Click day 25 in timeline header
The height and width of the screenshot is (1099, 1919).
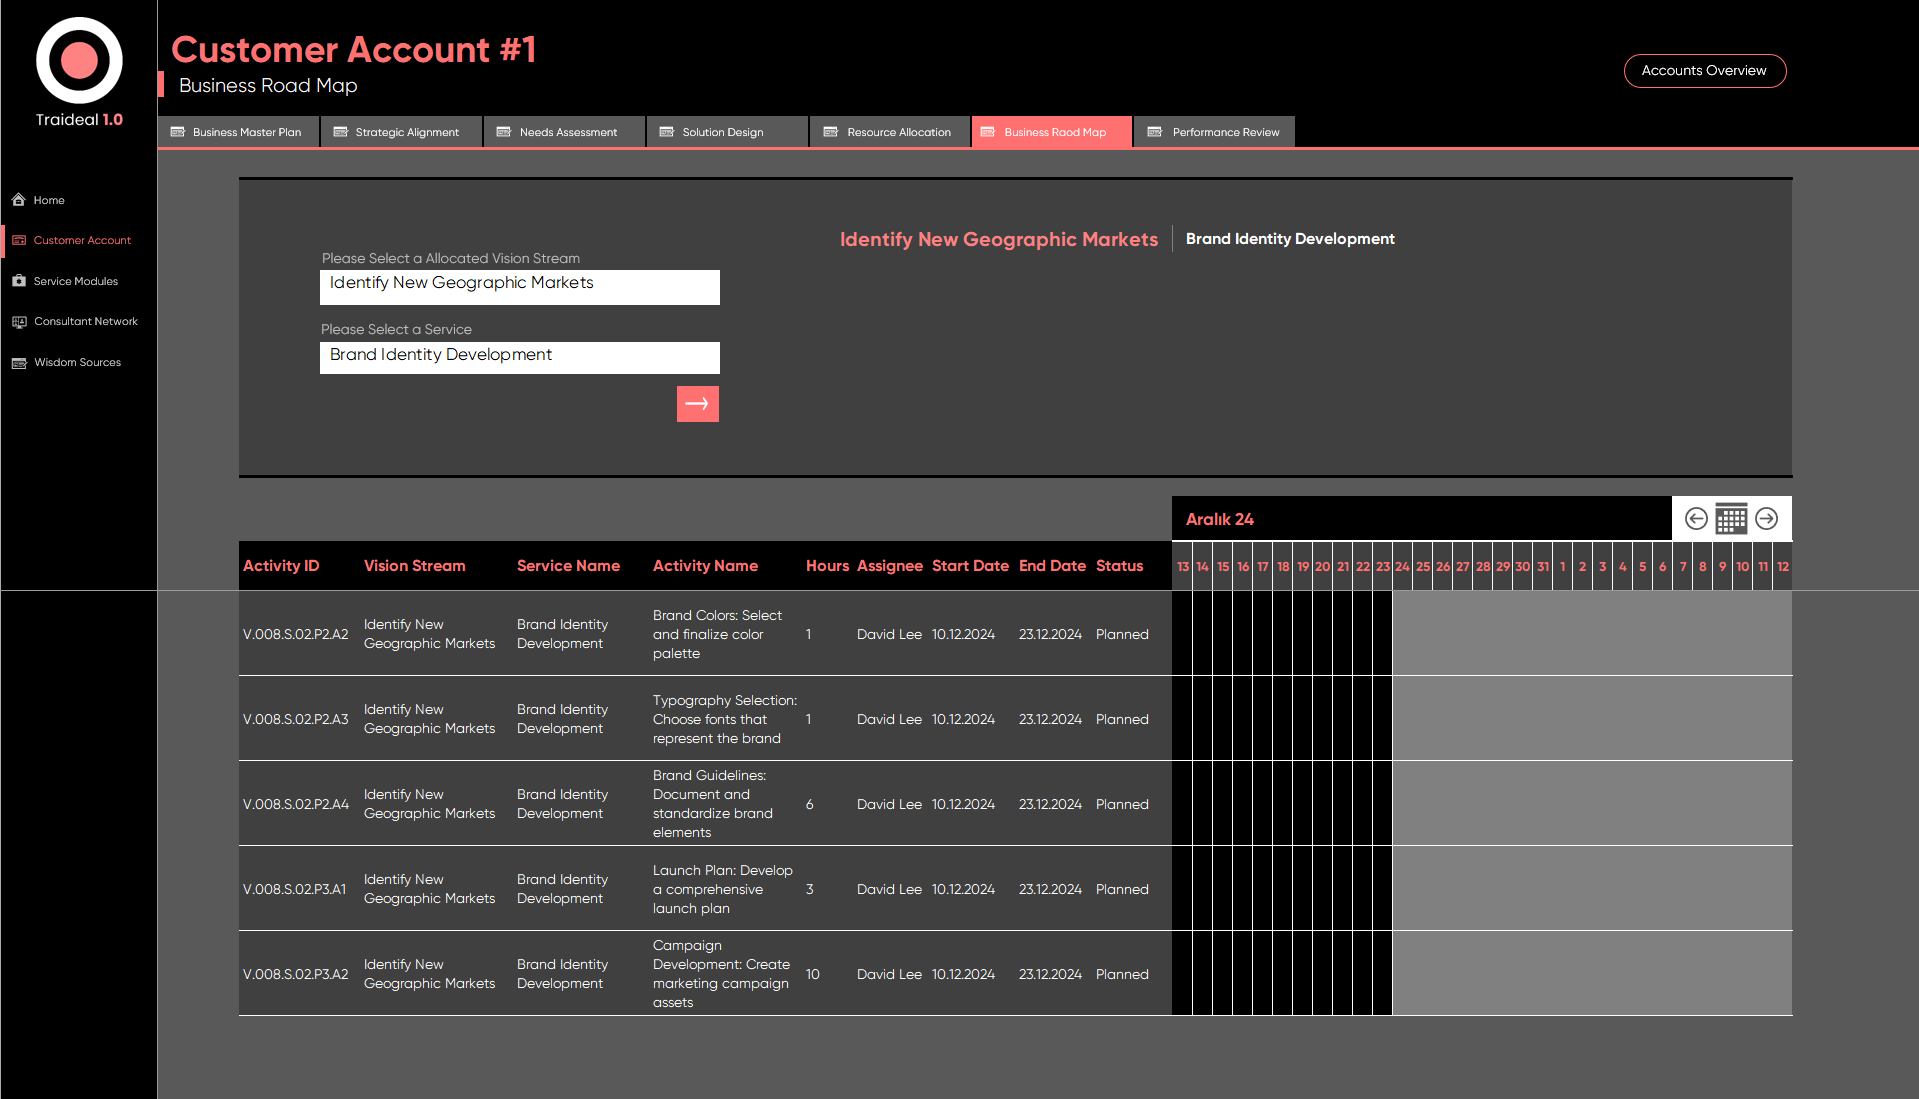(x=1423, y=566)
